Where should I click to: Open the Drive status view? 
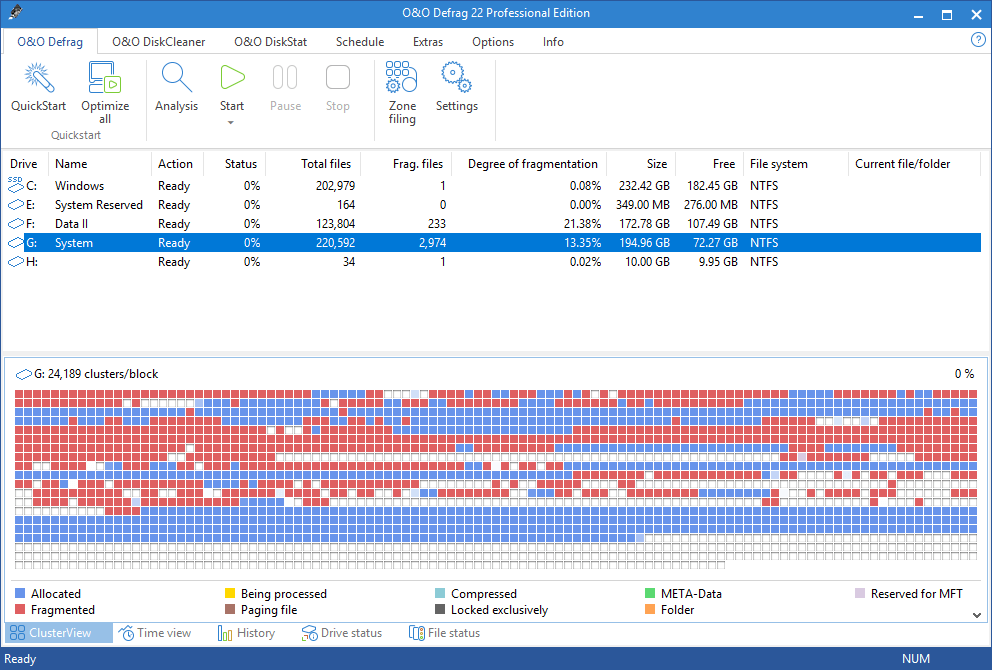(x=341, y=633)
